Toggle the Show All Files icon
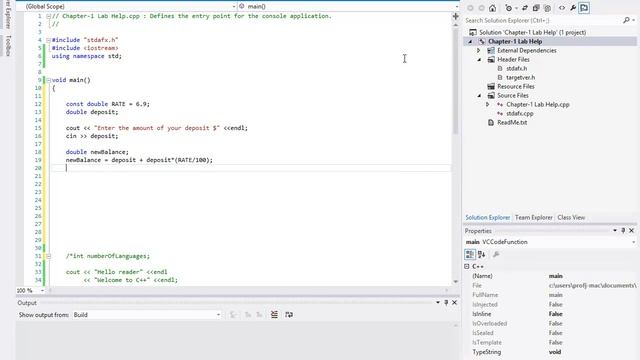The width and height of the screenshot is (640, 360). 547,8
